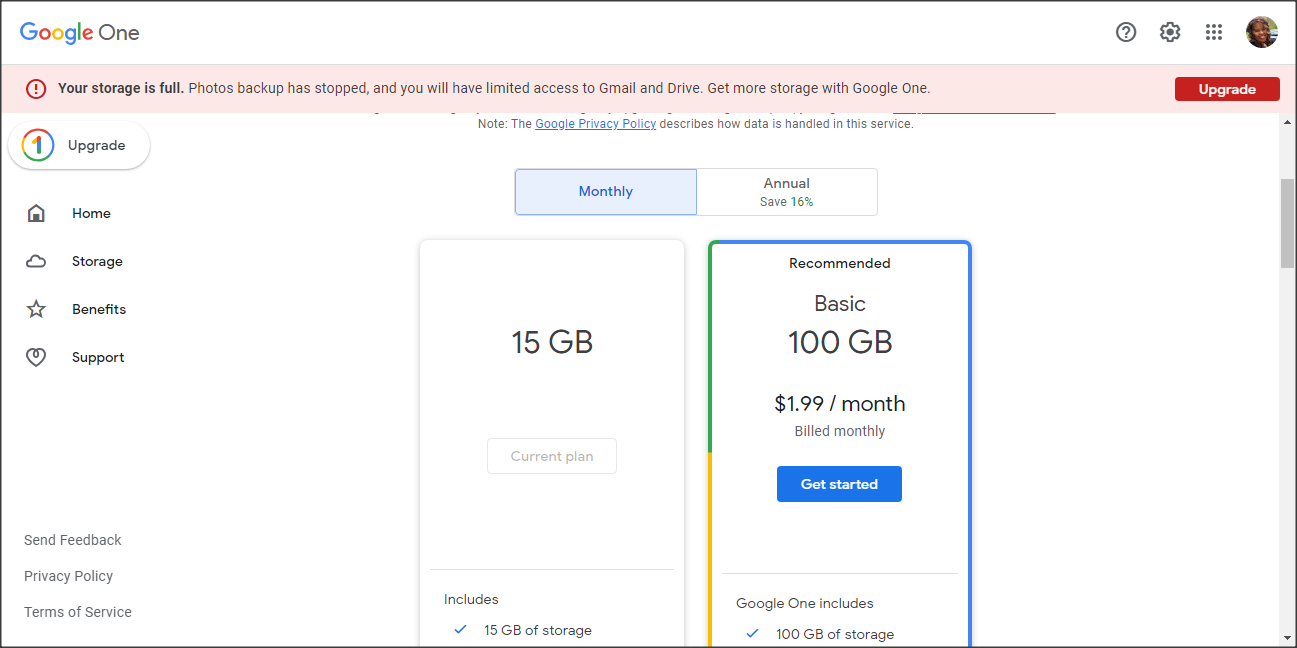Click the scrollbar down arrow
This screenshot has width=1297, height=648.
point(1288,637)
